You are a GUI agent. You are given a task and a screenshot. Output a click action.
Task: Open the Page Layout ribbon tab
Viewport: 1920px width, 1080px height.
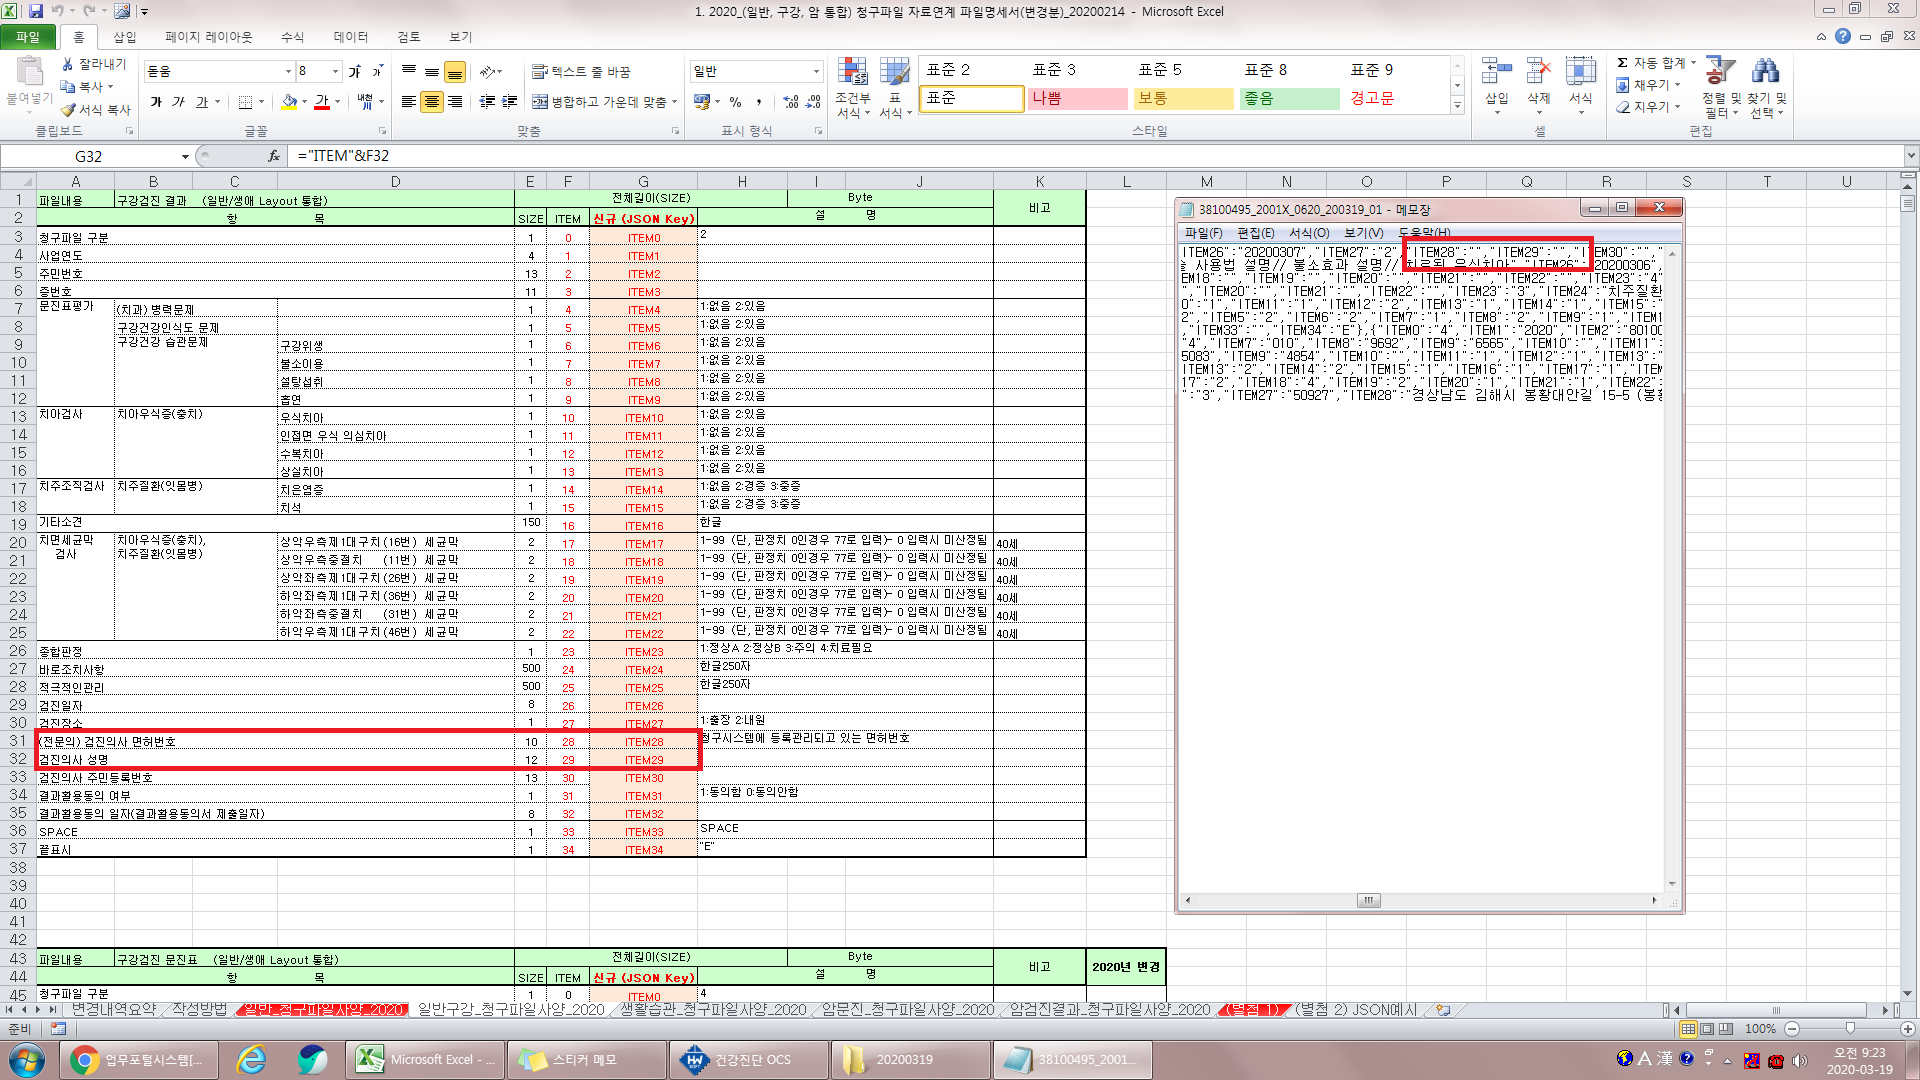208,37
